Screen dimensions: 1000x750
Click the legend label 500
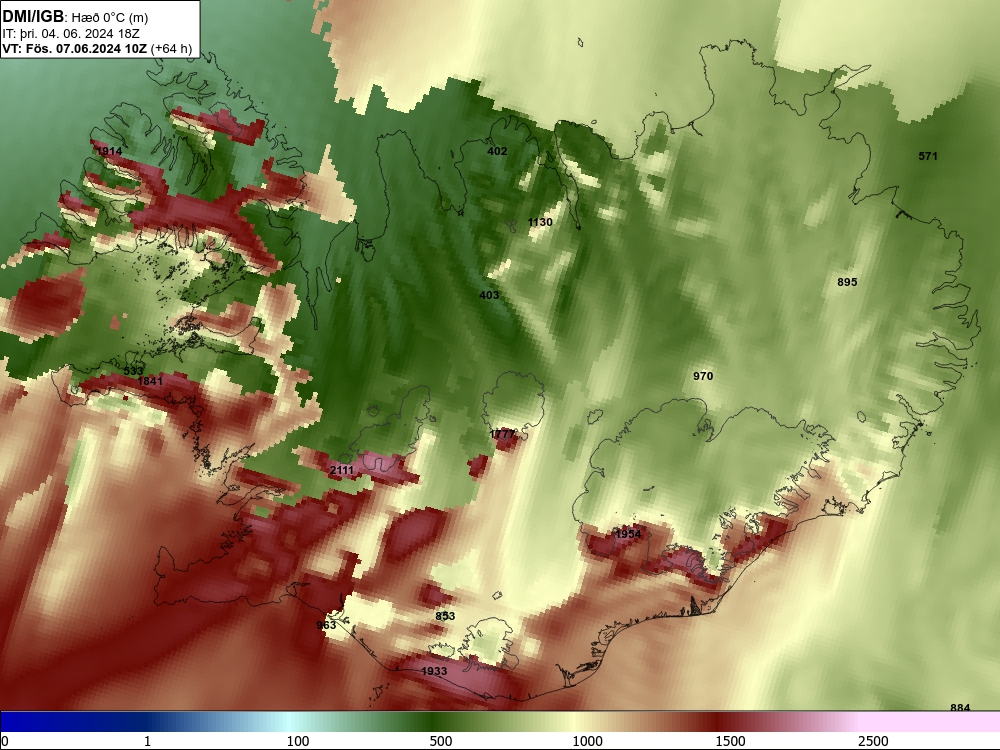click(x=441, y=741)
